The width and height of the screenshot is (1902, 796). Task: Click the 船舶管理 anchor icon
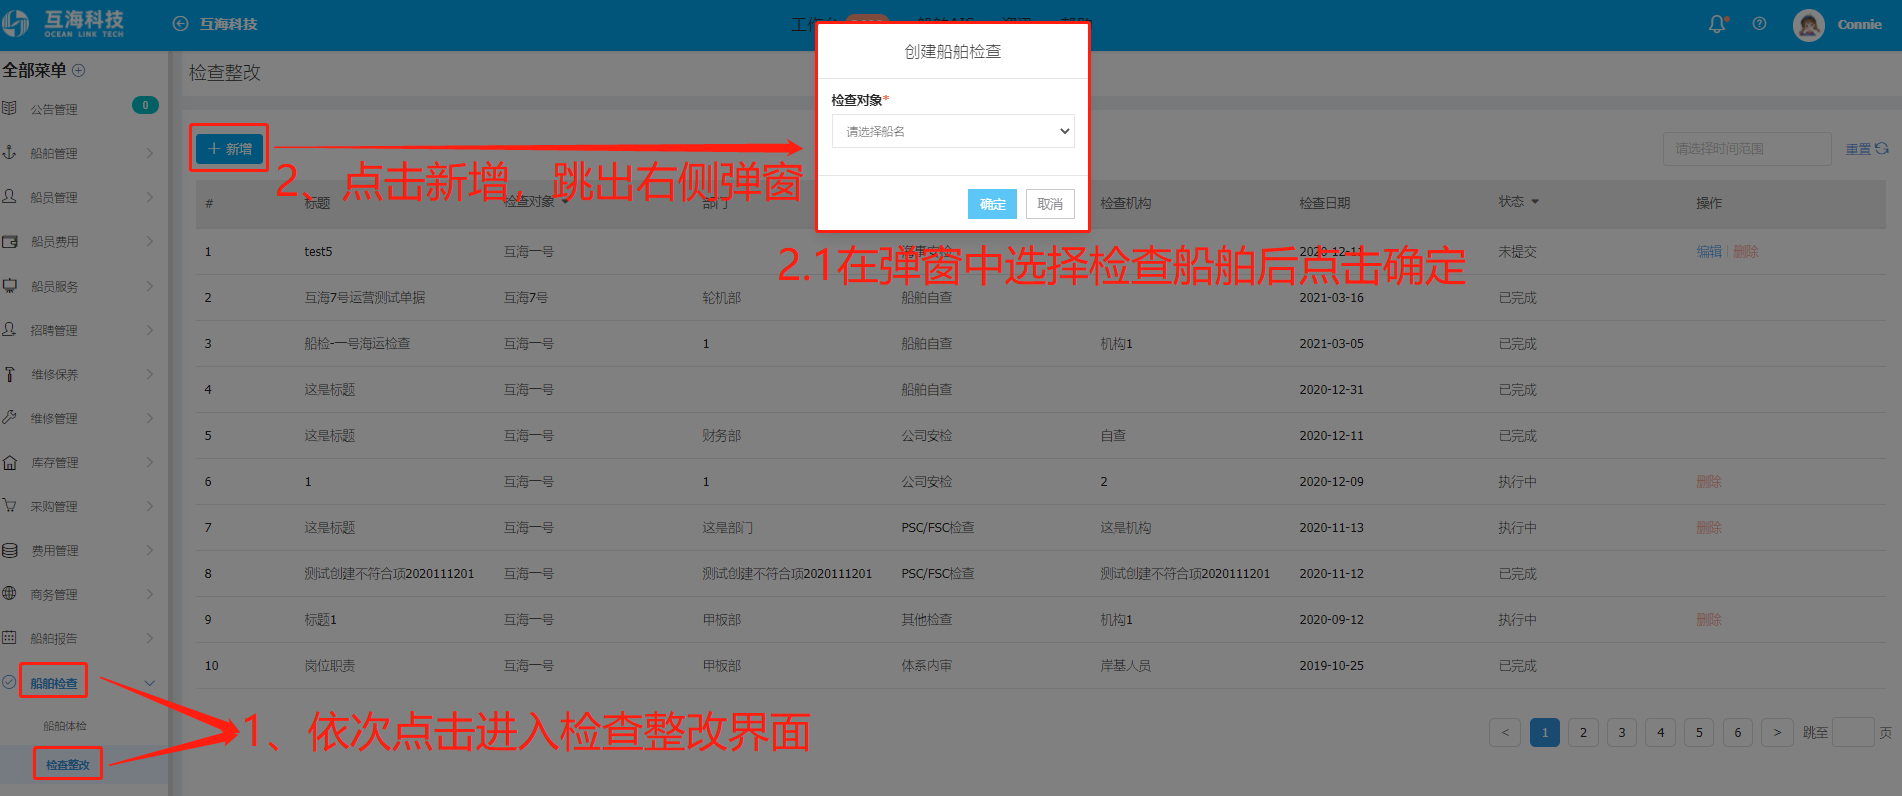[x=9, y=152]
